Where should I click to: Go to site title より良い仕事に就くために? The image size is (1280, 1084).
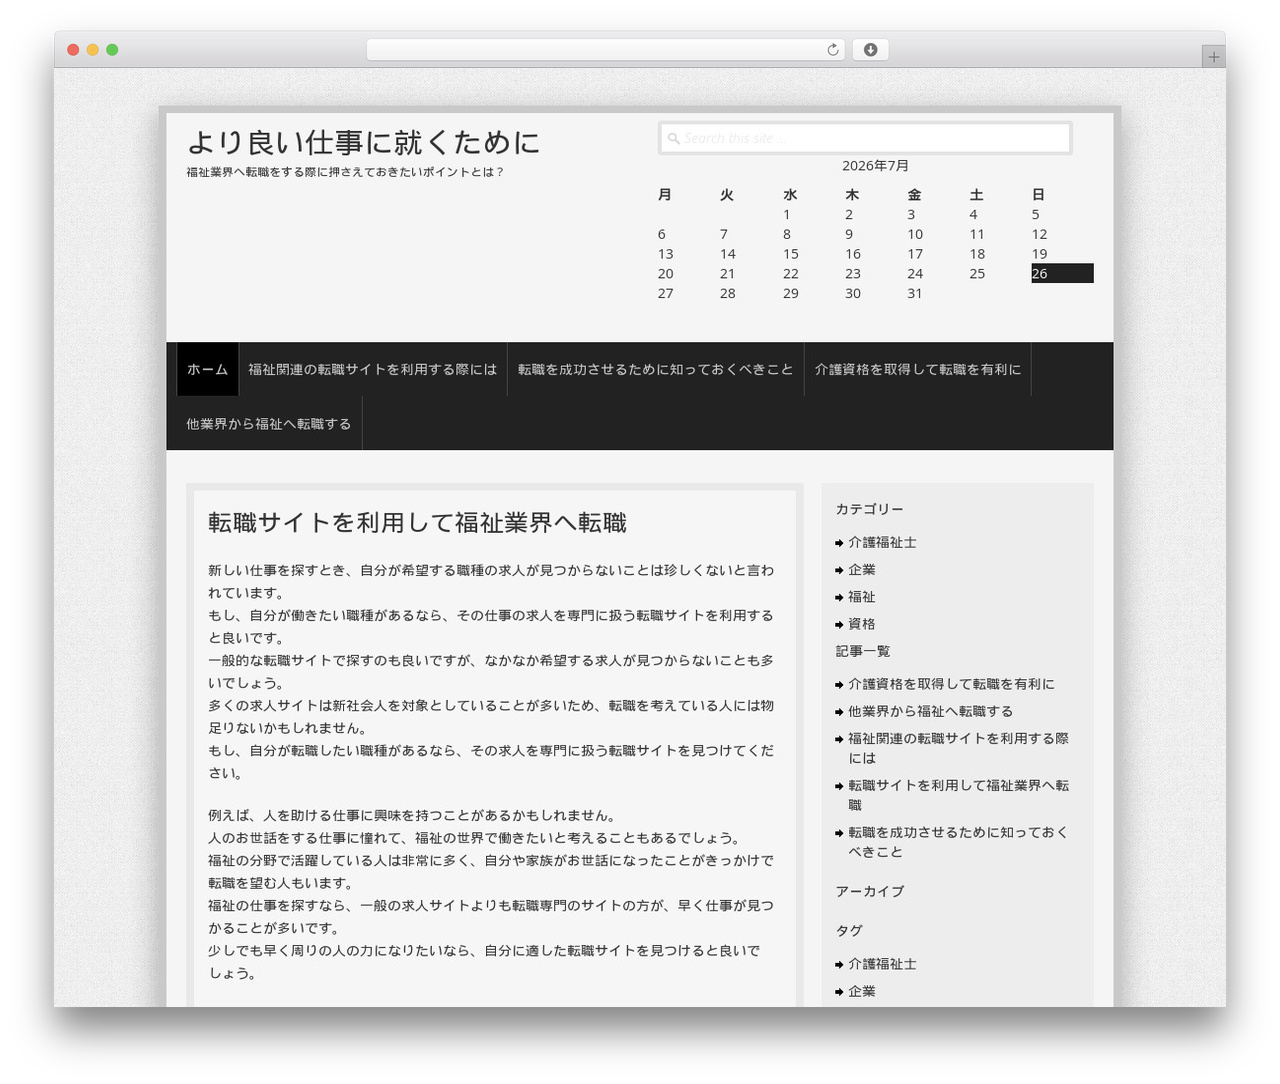click(x=363, y=142)
